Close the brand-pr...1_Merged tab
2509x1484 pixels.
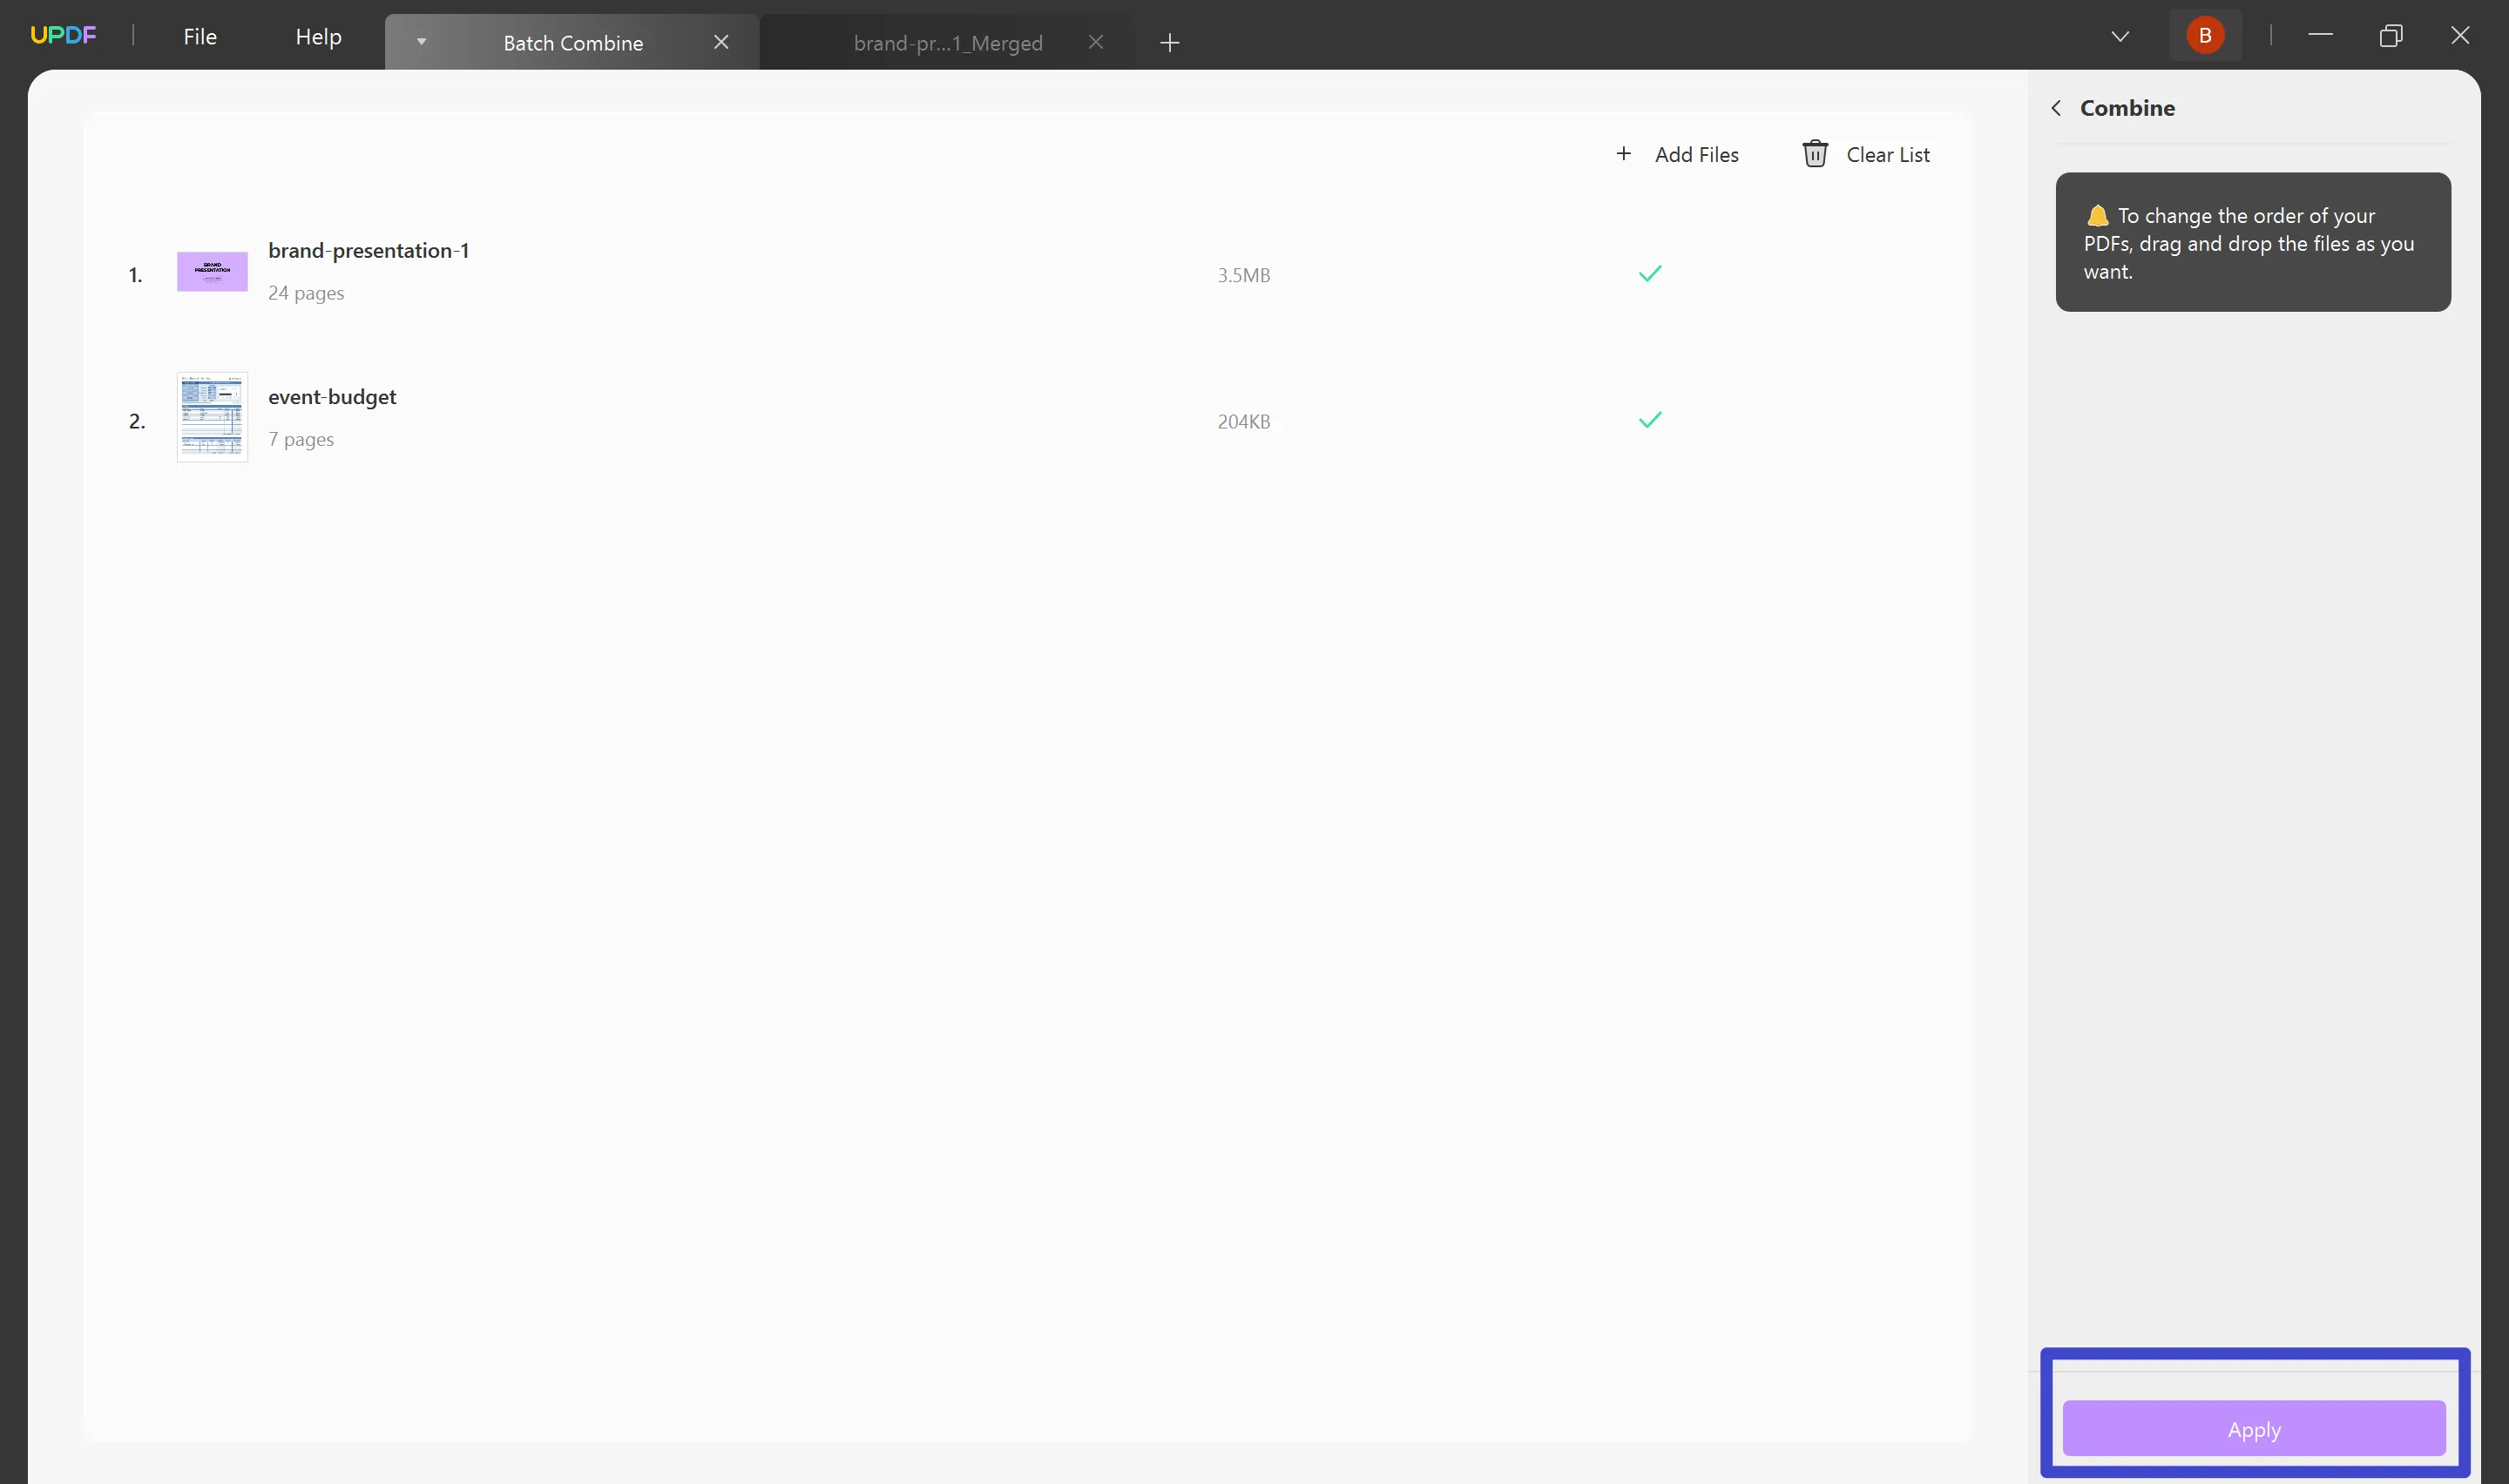click(1096, 43)
